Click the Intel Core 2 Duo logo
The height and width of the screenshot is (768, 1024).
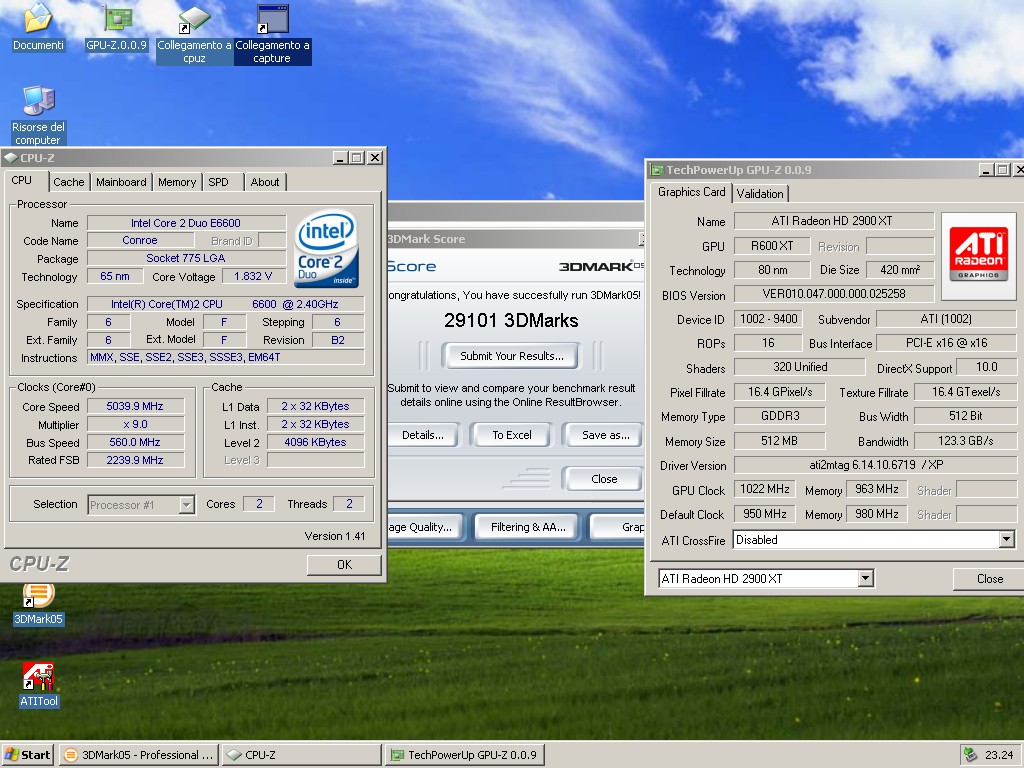click(326, 248)
